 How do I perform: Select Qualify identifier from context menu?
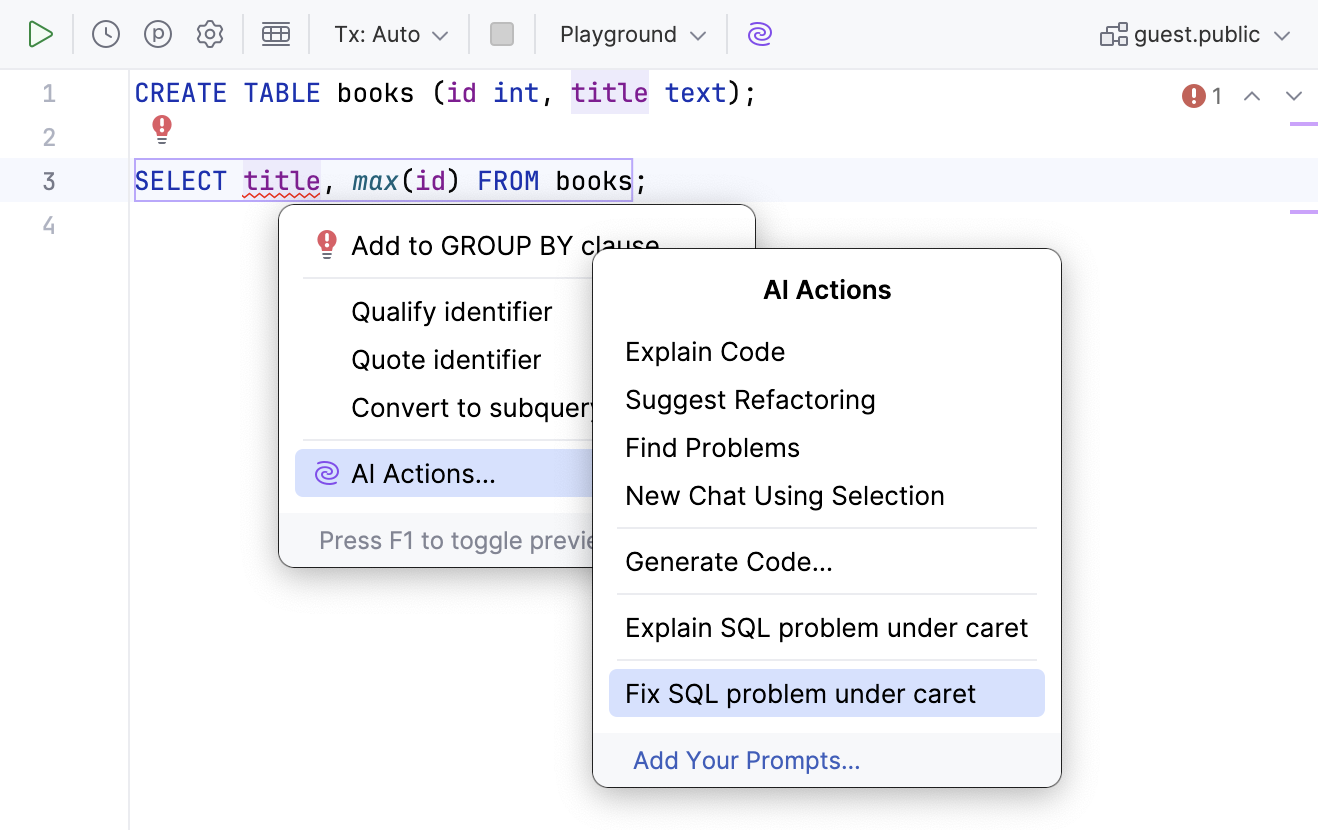pyautogui.click(x=451, y=312)
